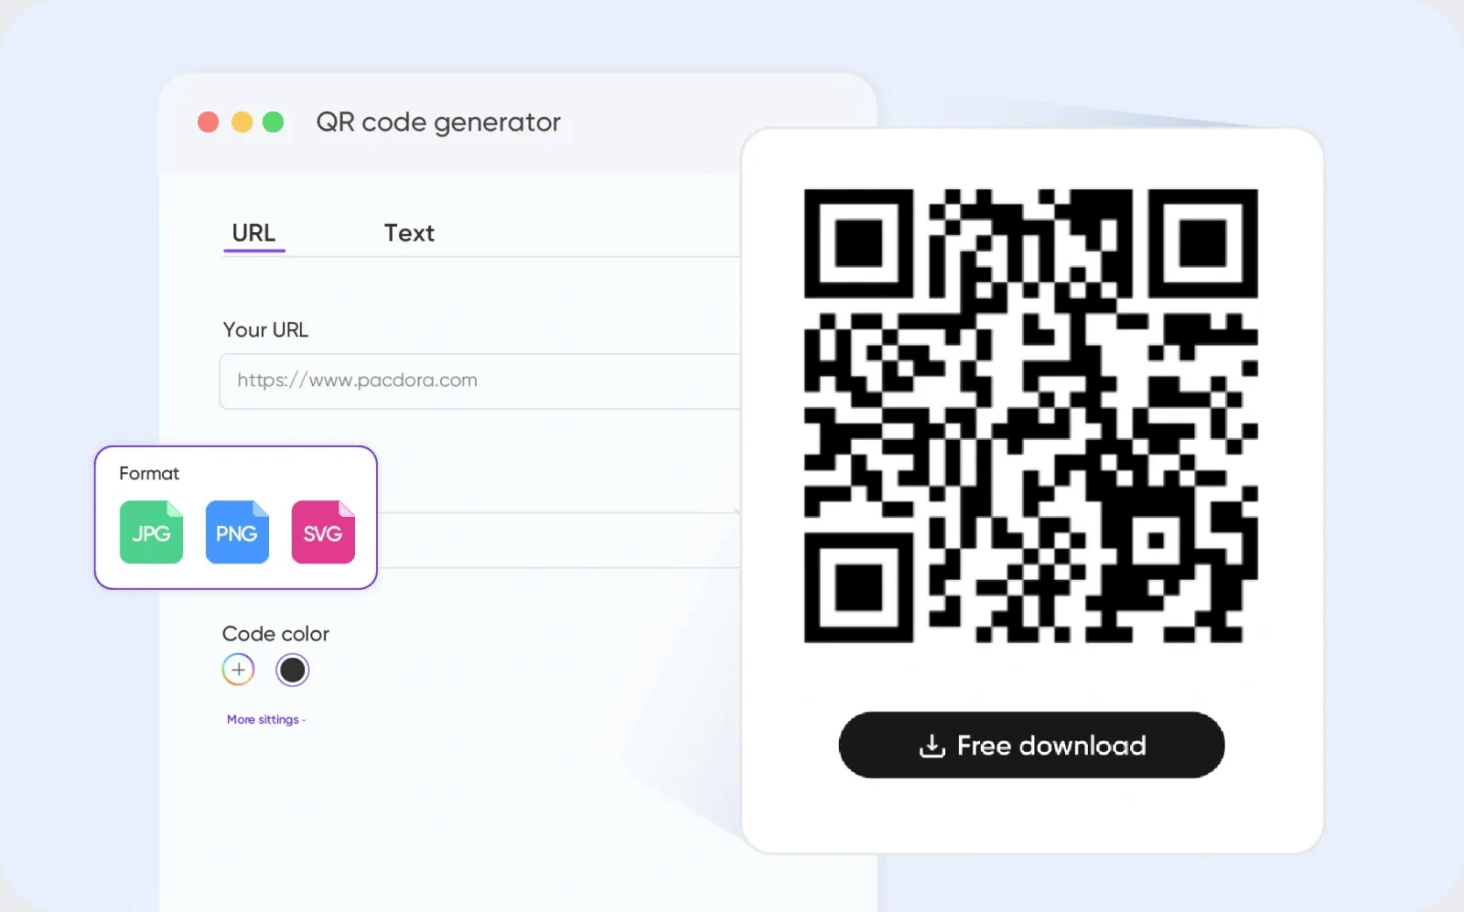The image size is (1464, 912).
Task: Click the Format card heading
Action: [149, 473]
